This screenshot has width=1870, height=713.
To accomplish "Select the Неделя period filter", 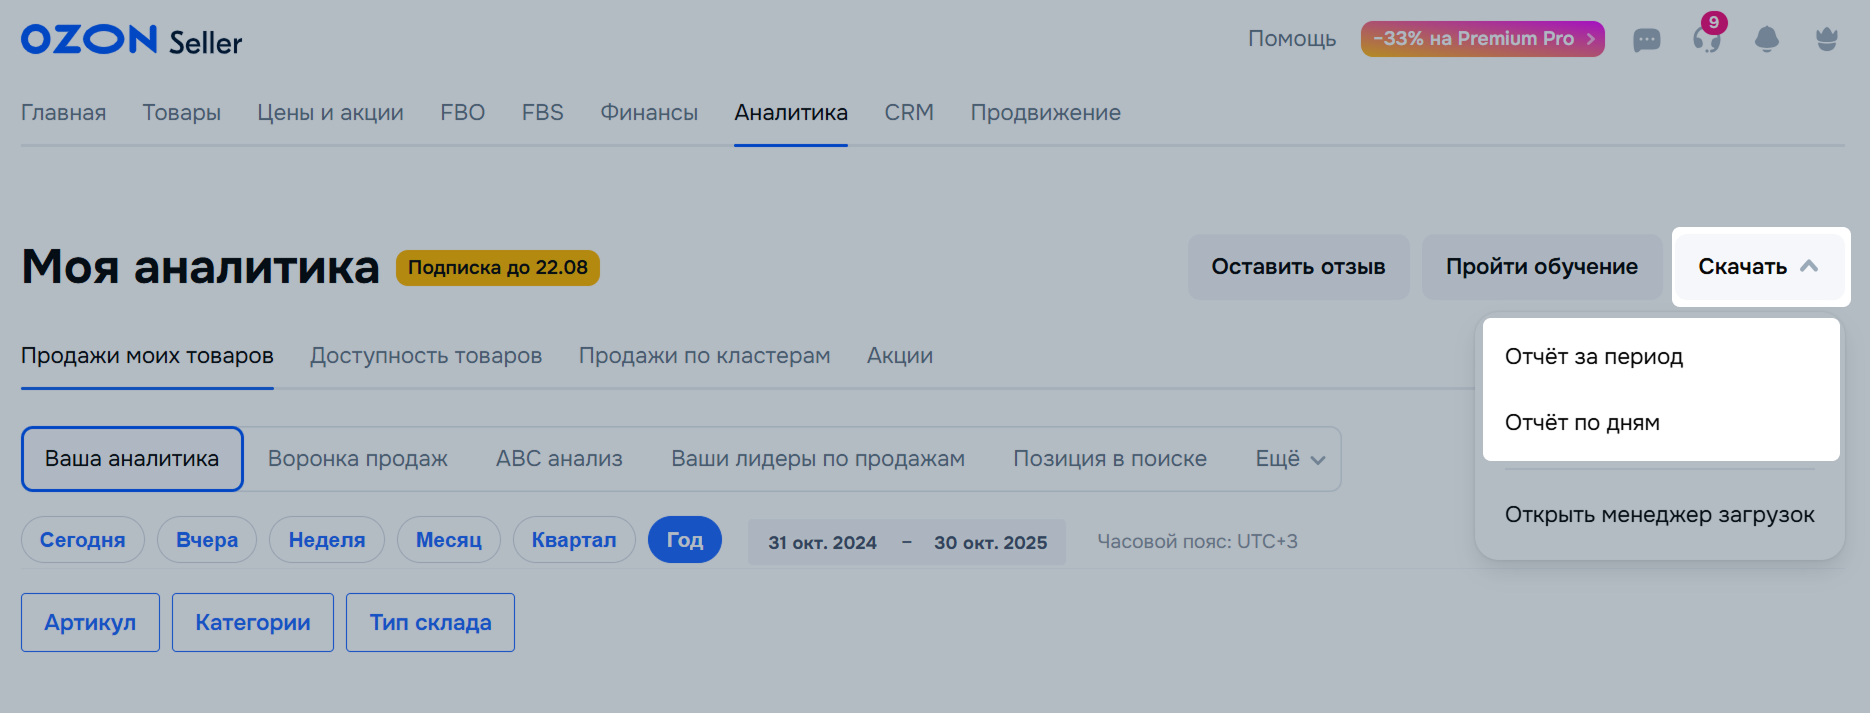I will pos(327,540).
